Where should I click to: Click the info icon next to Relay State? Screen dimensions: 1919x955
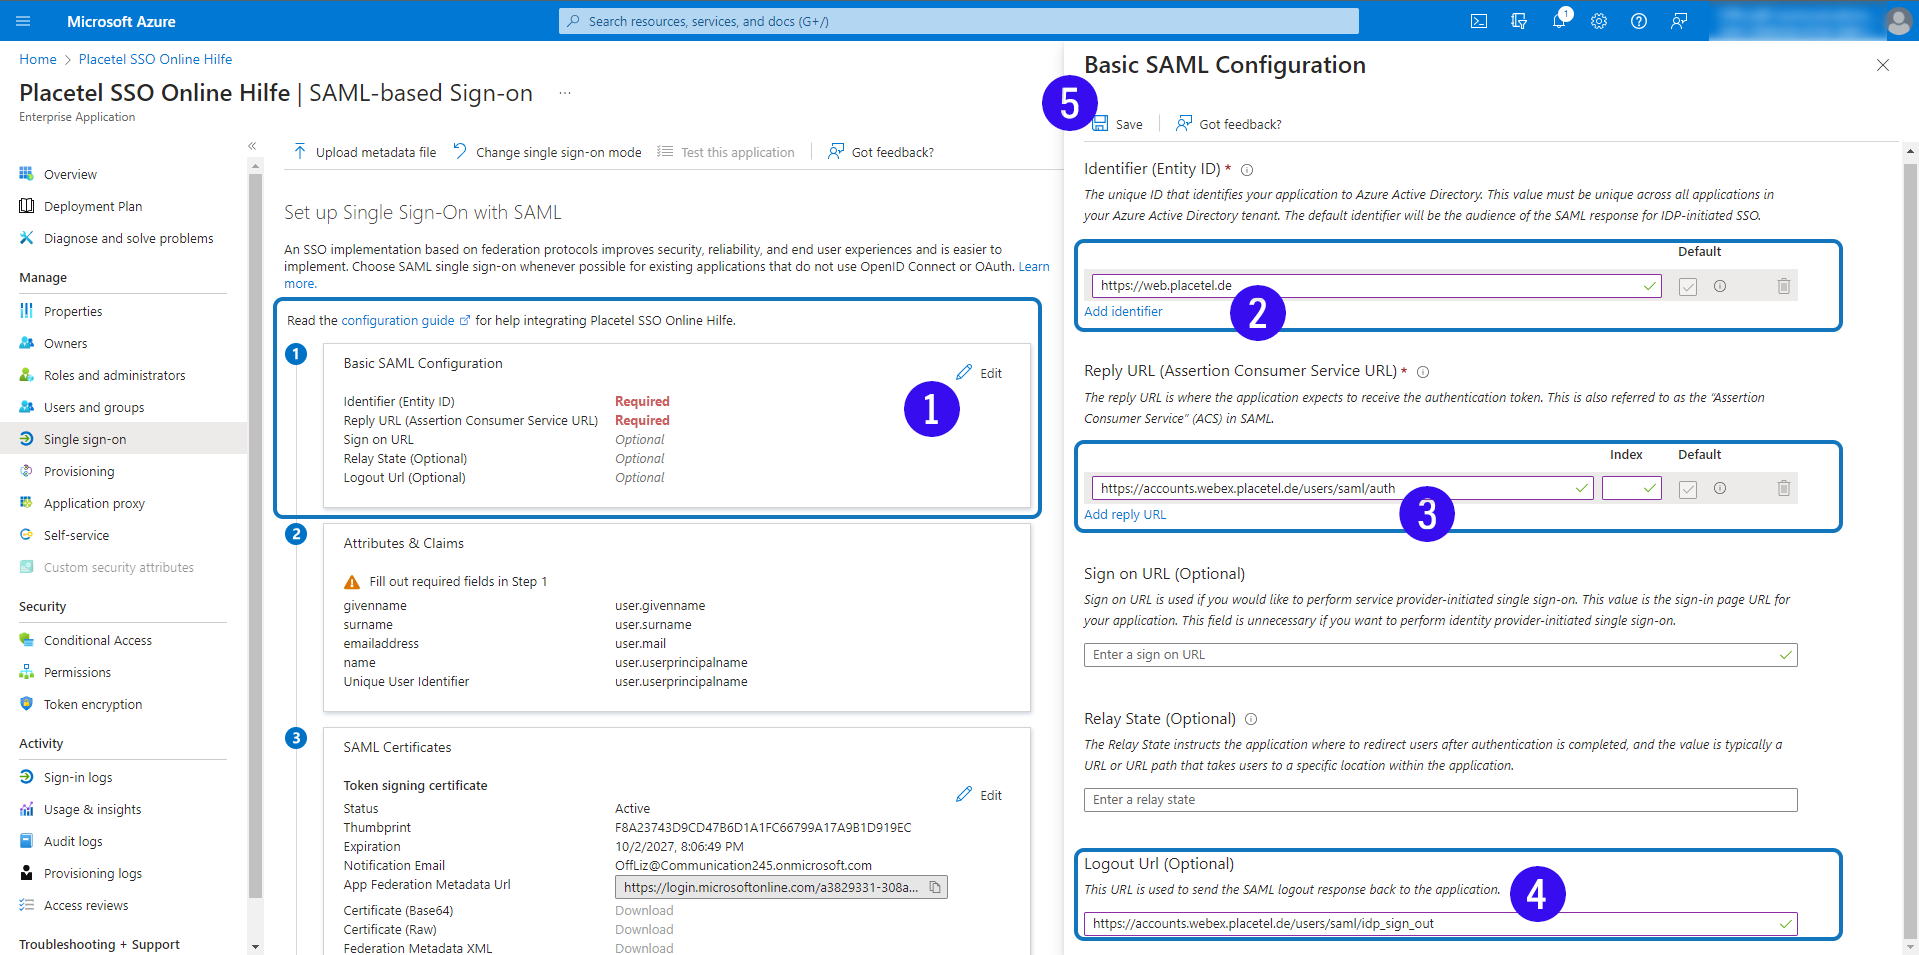tap(1251, 719)
